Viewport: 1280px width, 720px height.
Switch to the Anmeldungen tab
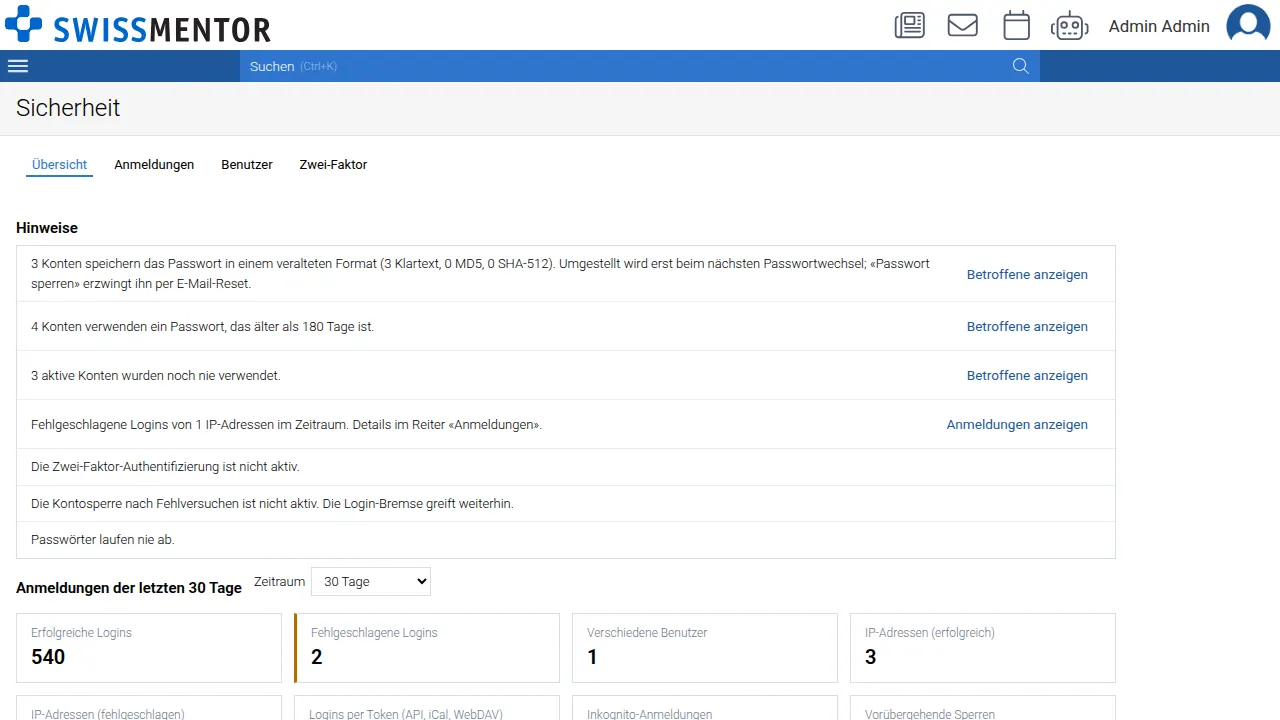(x=154, y=165)
